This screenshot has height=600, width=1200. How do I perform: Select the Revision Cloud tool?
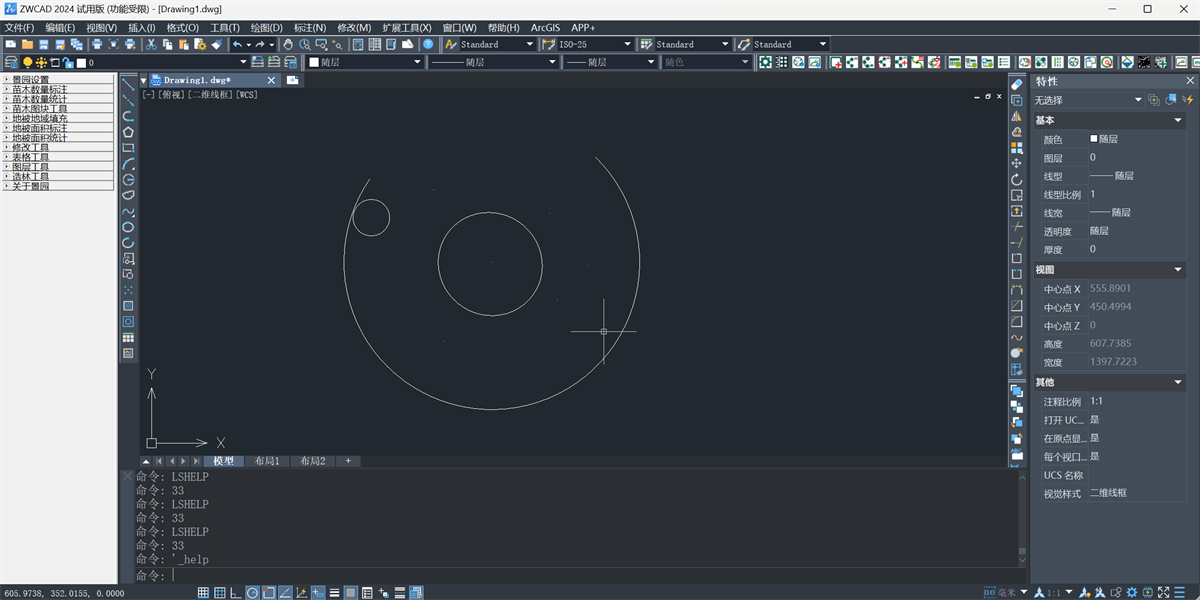128,195
